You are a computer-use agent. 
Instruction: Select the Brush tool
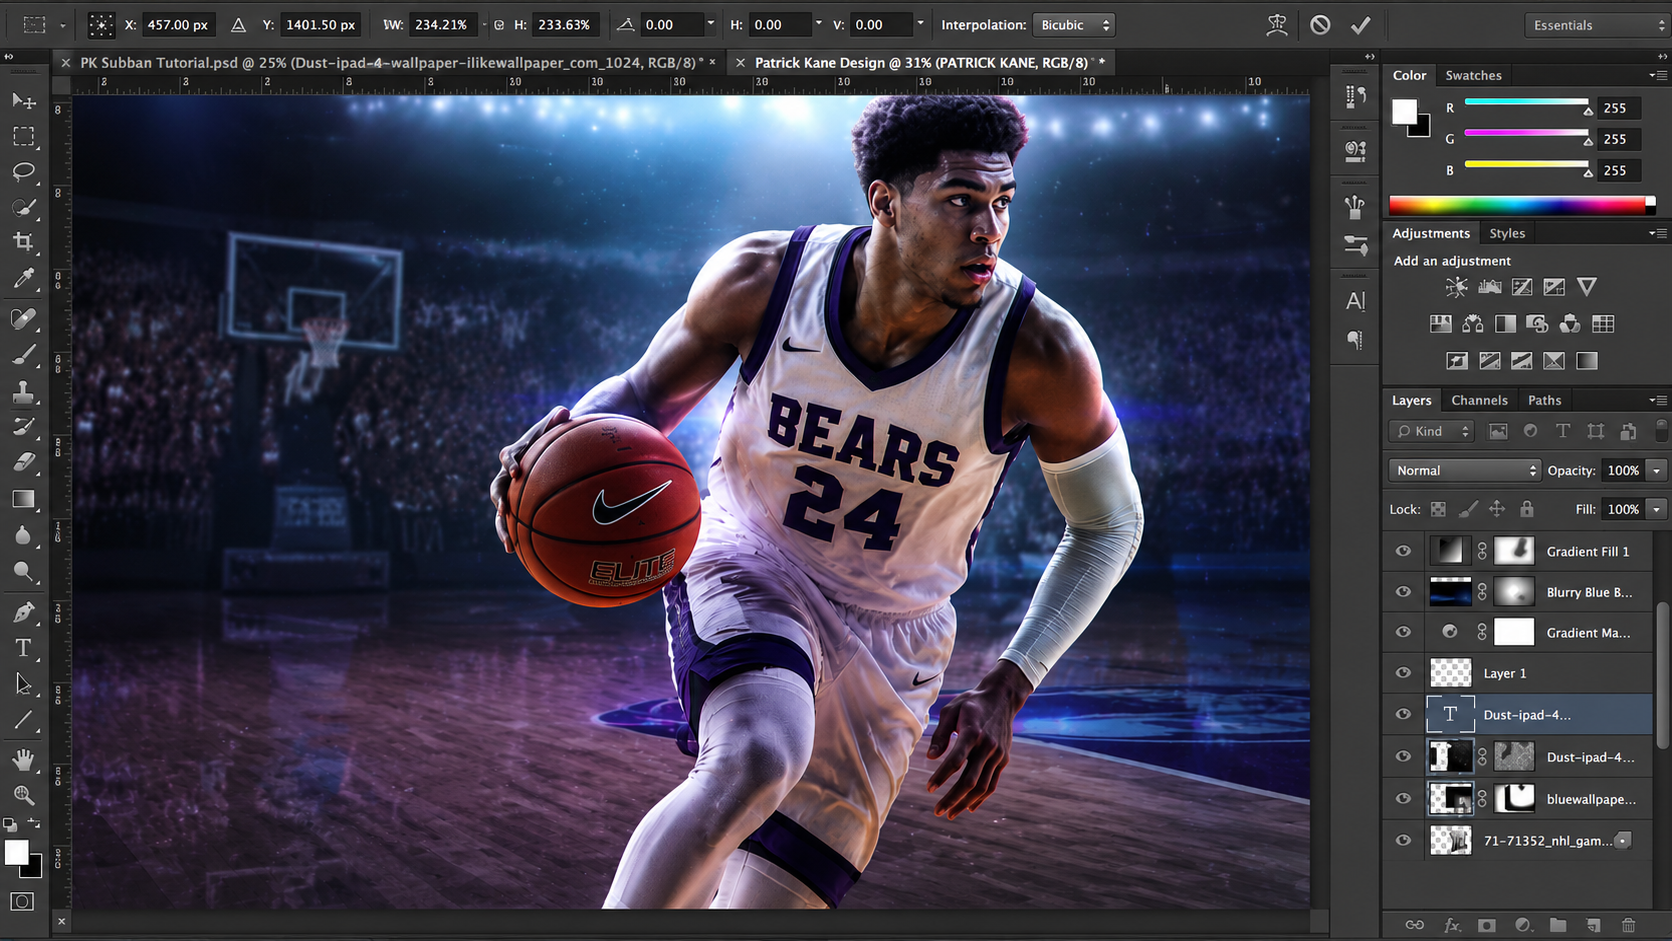24,355
